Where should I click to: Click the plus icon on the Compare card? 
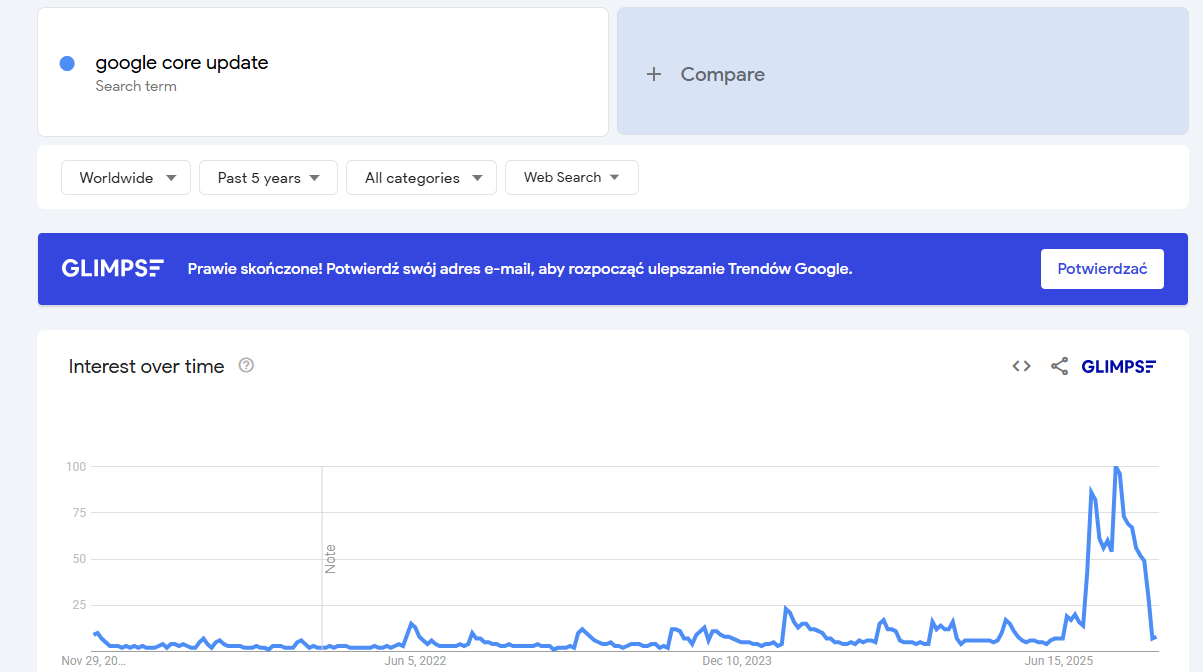point(654,74)
